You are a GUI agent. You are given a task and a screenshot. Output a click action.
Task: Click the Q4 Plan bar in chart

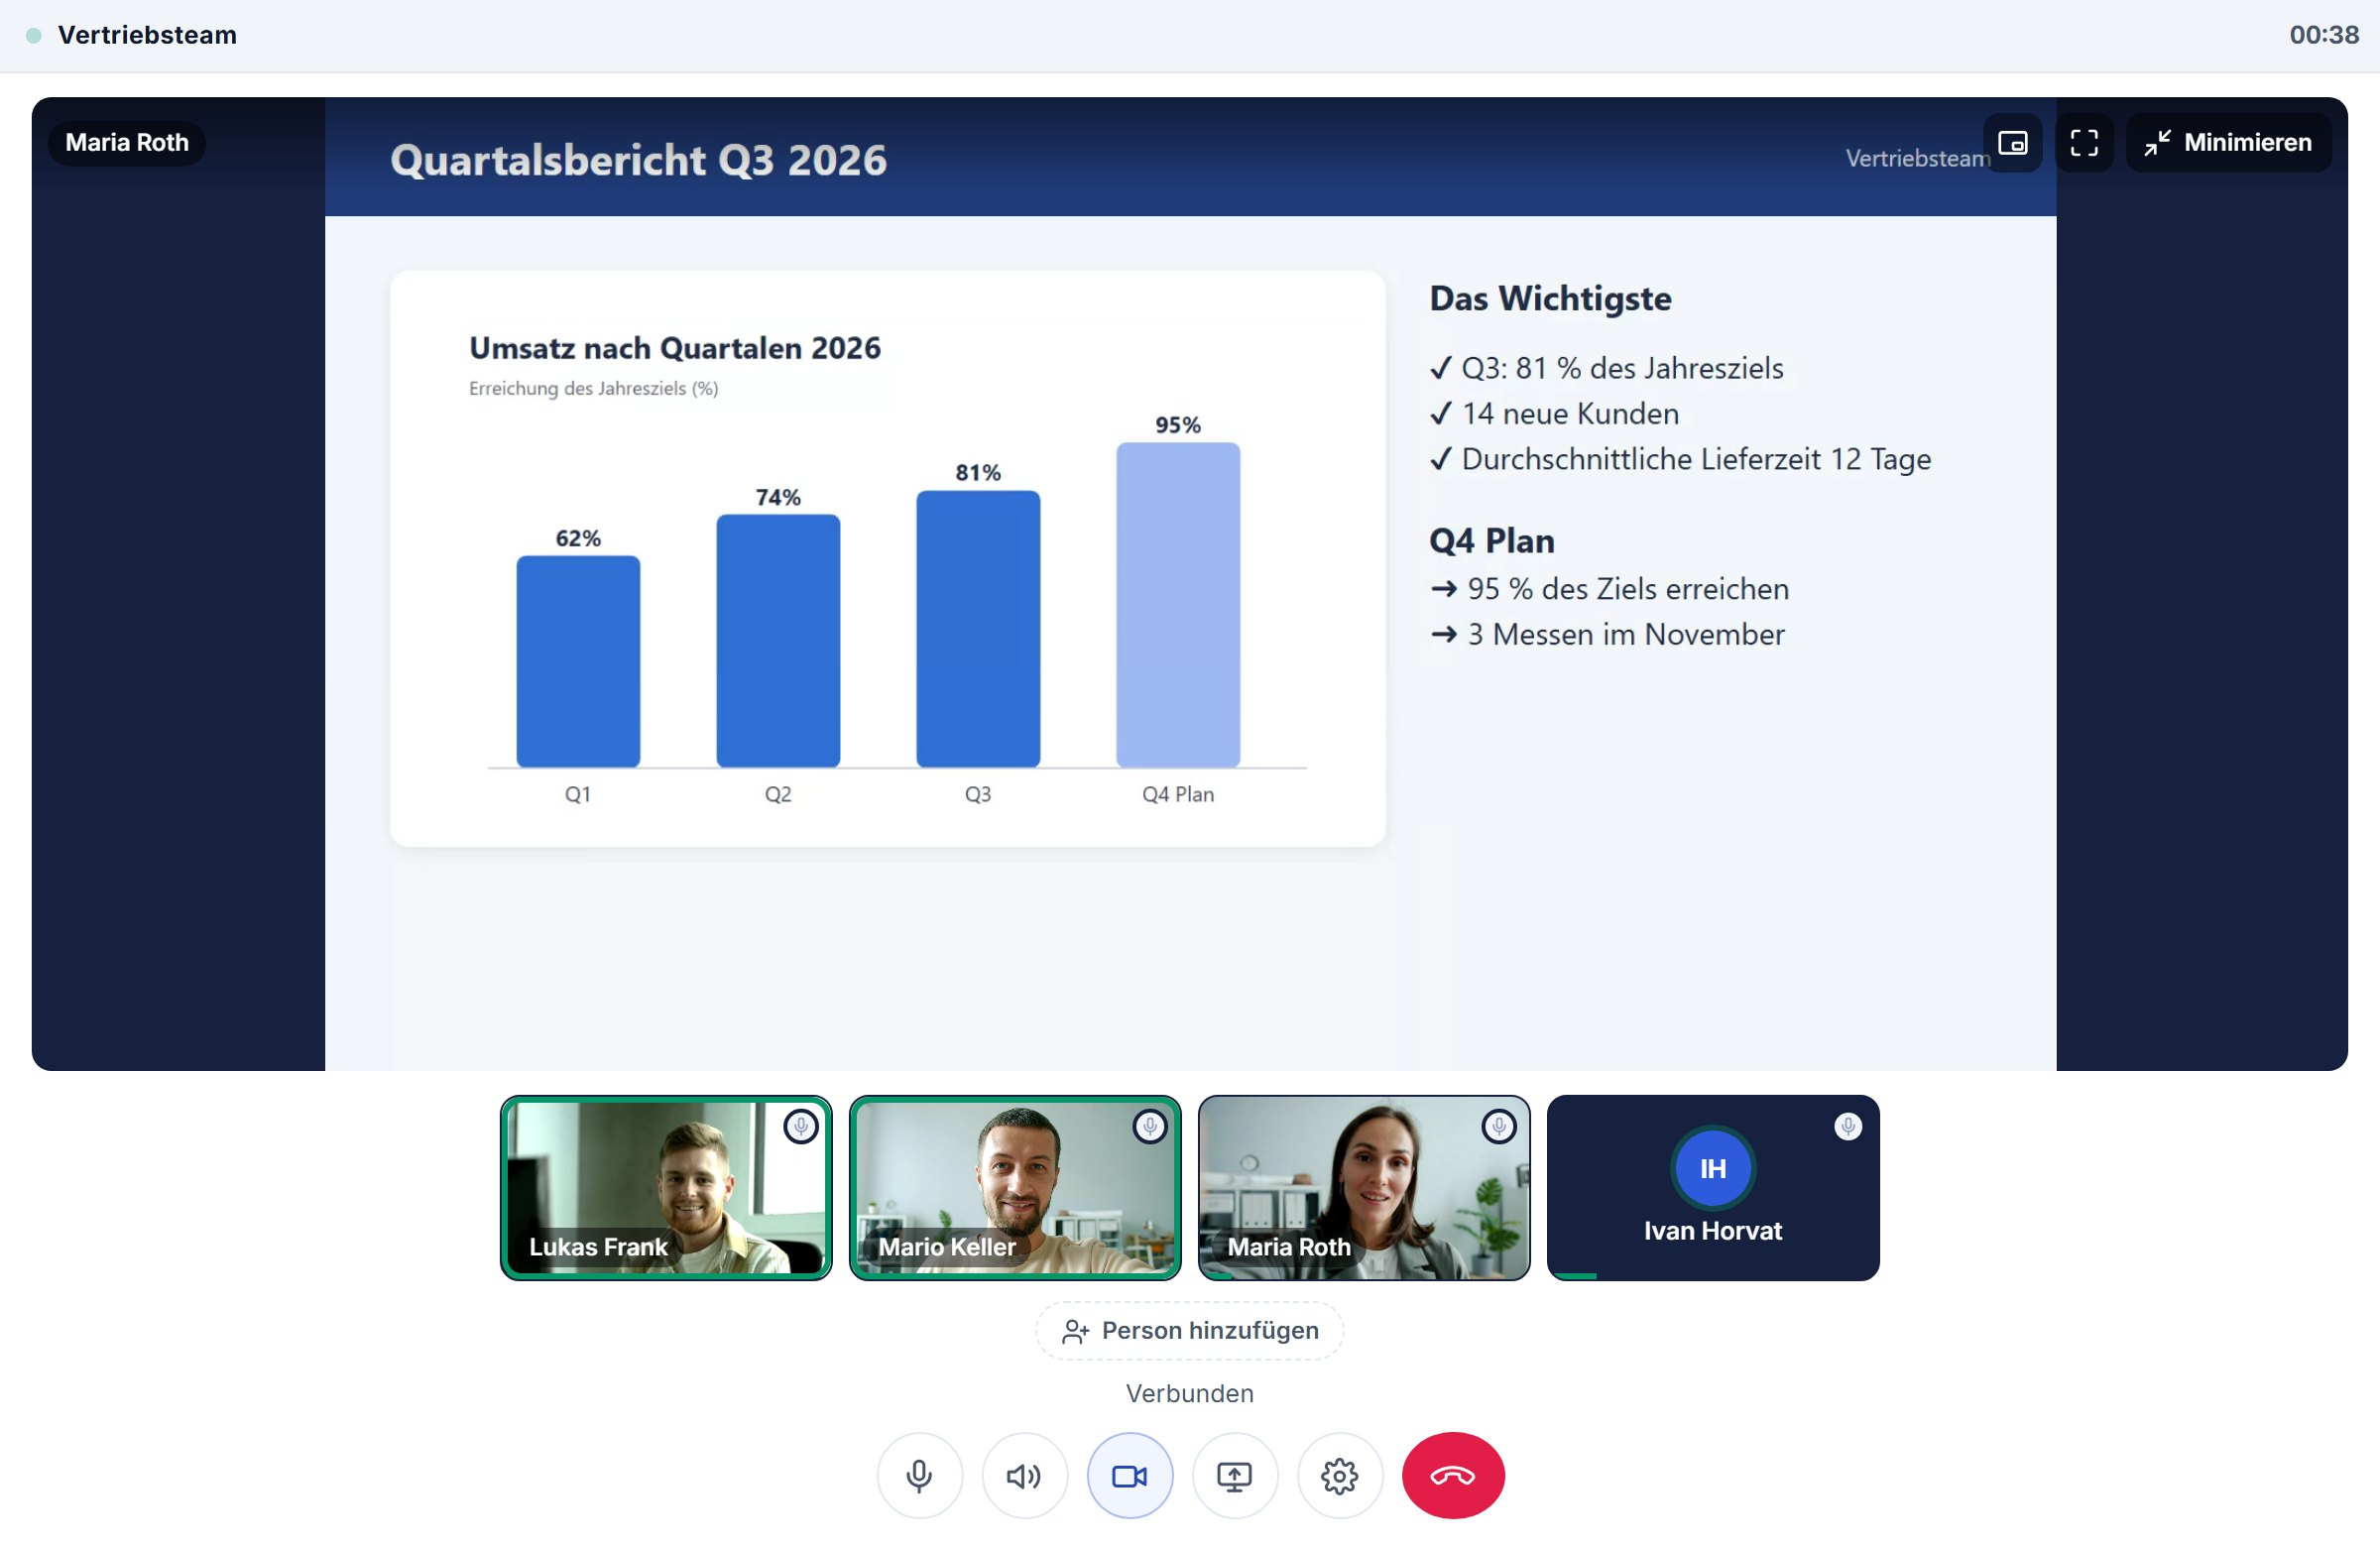click(x=1178, y=605)
